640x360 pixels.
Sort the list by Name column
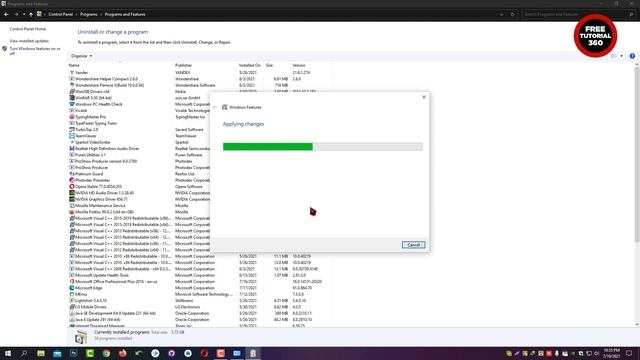pyautogui.click(x=74, y=65)
